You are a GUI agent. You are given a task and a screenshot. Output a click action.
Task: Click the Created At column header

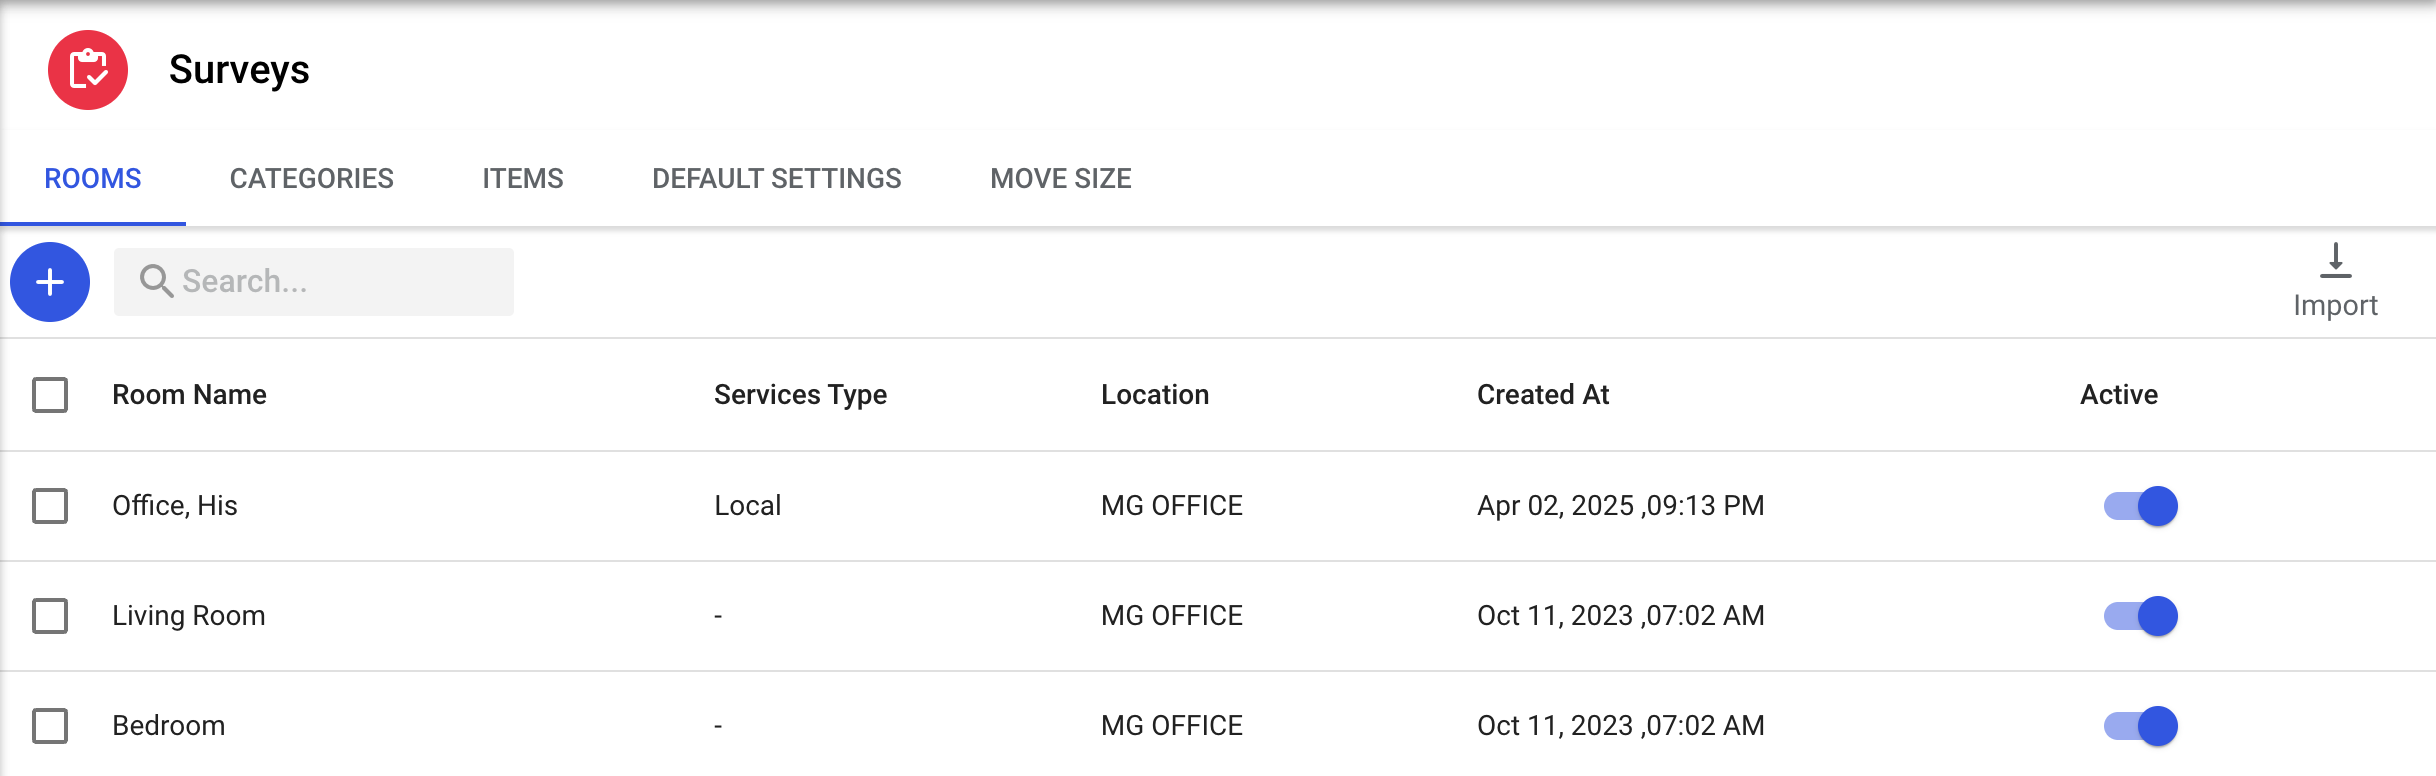1542,395
